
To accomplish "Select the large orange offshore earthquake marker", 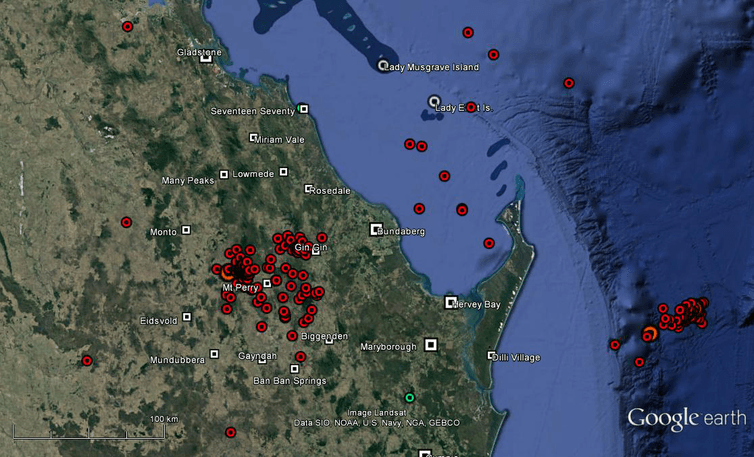I will 648,334.
